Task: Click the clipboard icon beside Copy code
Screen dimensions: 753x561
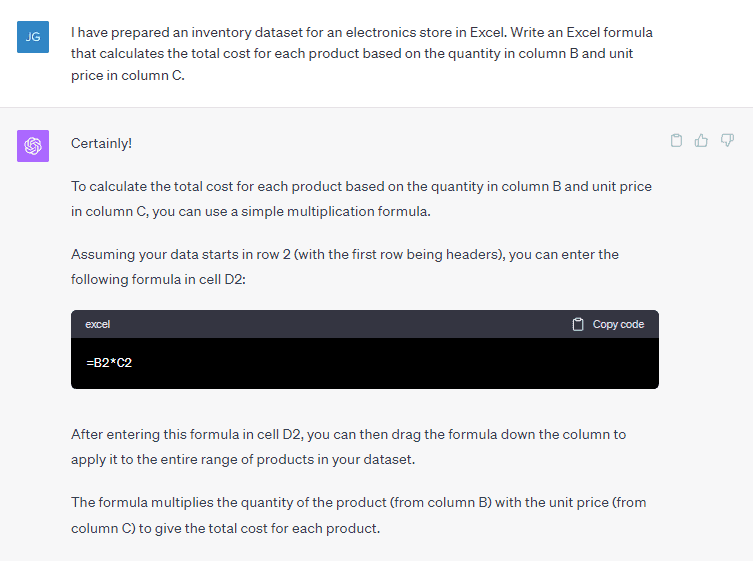Action: coord(578,324)
